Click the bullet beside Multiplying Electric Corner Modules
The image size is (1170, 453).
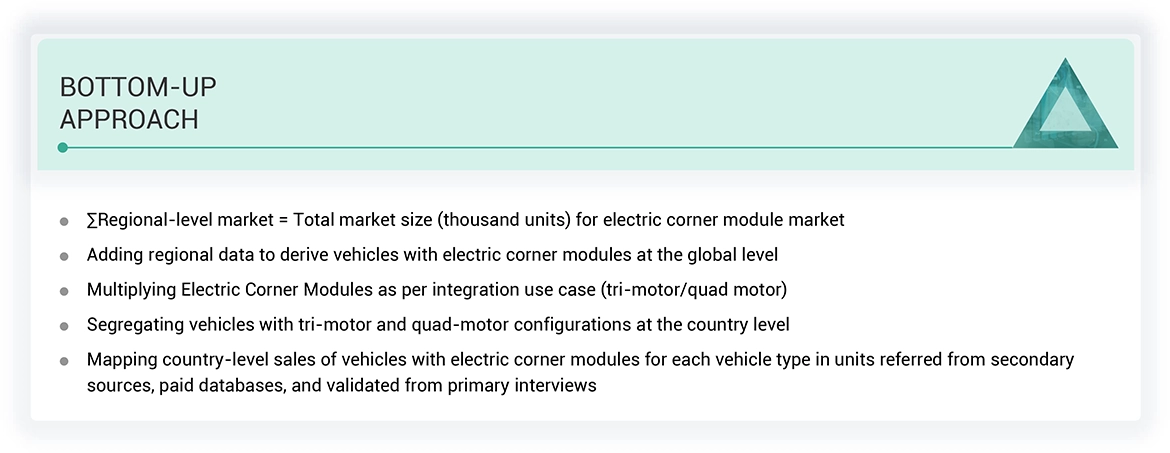tap(65, 291)
